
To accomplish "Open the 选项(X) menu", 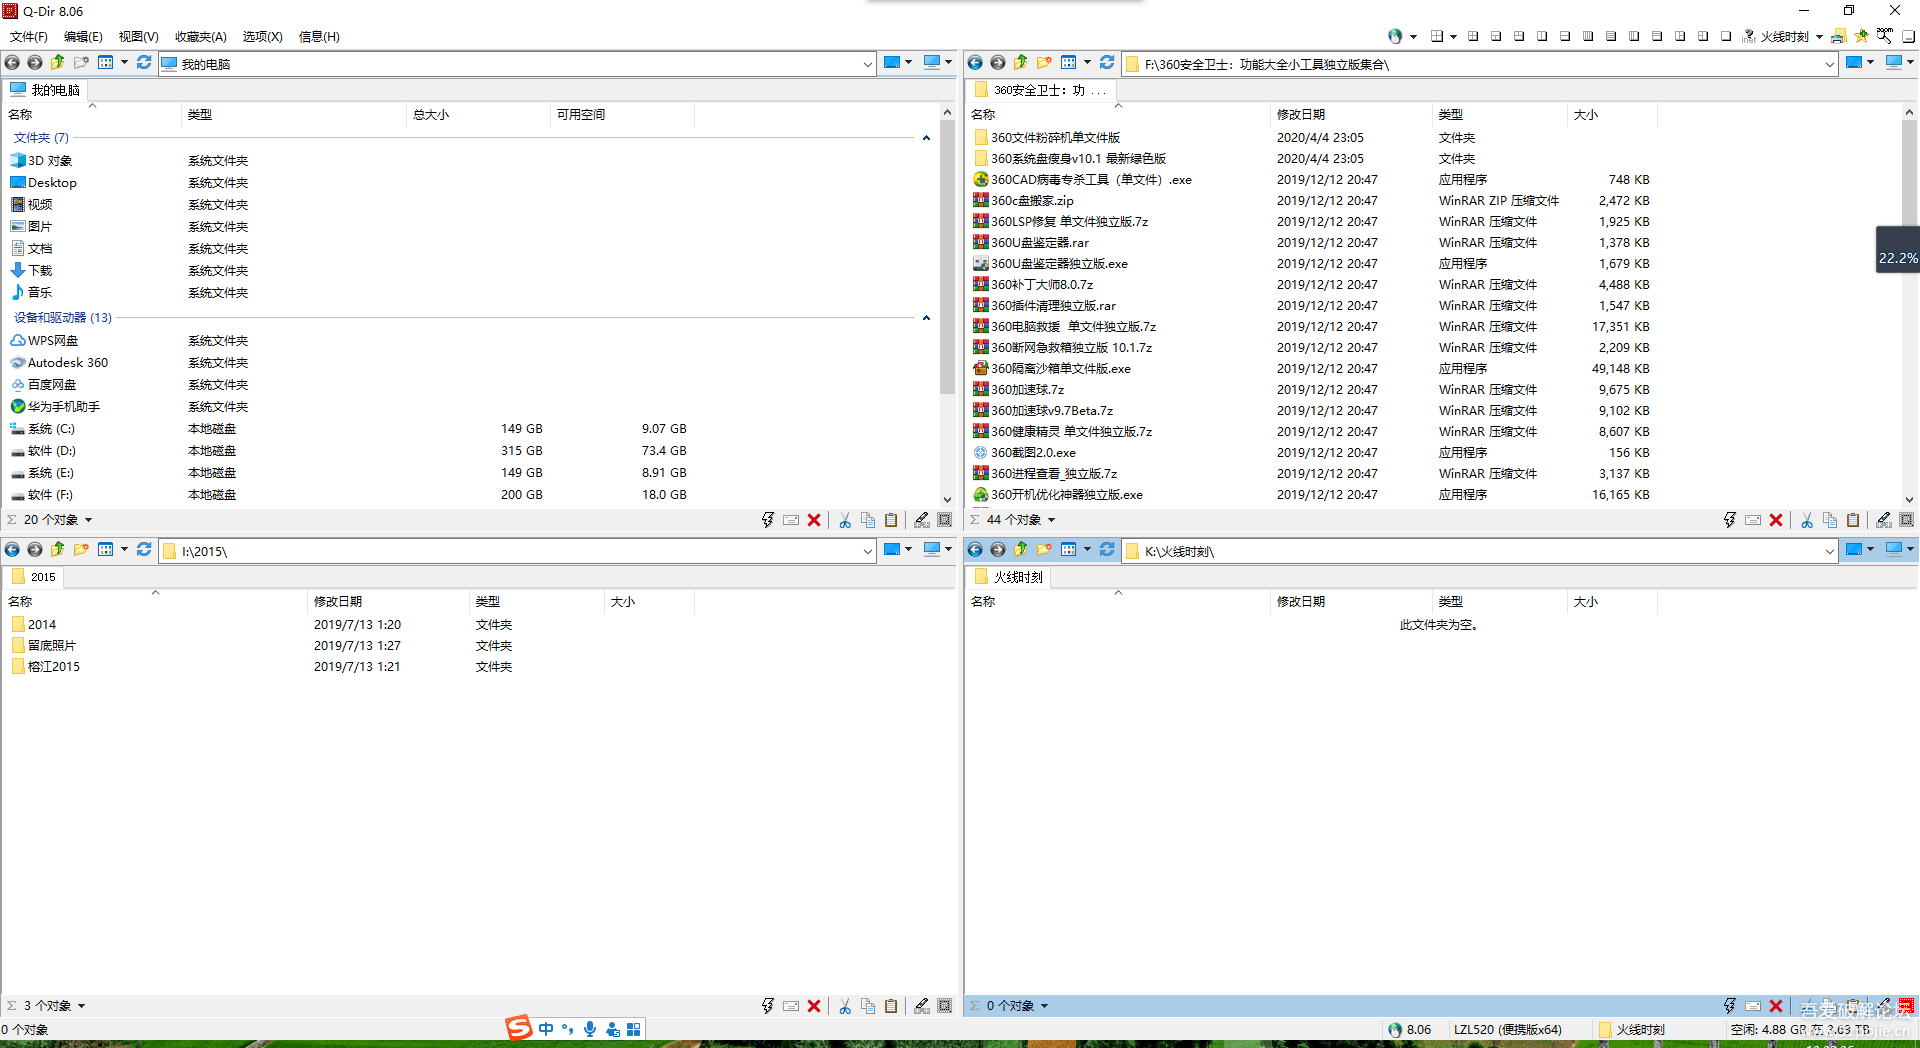I will pyautogui.click(x=262, y=37).
